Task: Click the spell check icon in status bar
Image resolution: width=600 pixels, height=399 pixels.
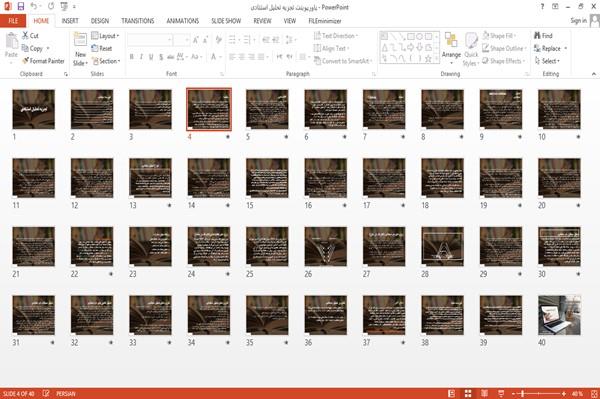Action: pyautogui.click(x=46, y=393)
